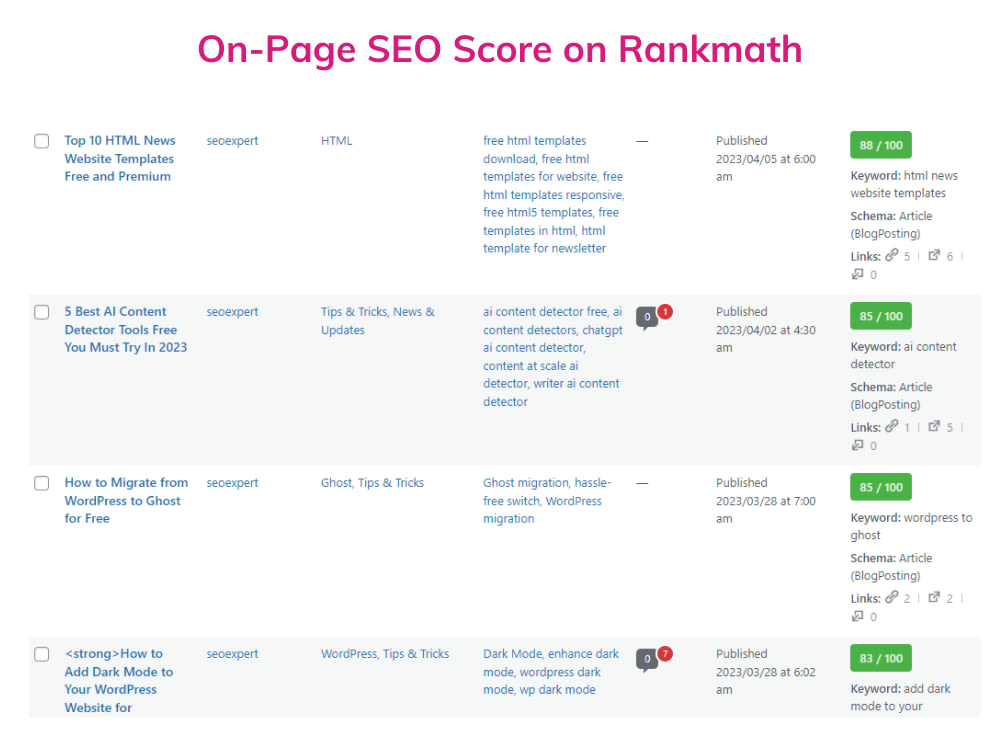The height and width of the screenshot is (750, 1000).
Task: Click the 83 / 100 SEO score badge
Action: click(x=881, y=658)
